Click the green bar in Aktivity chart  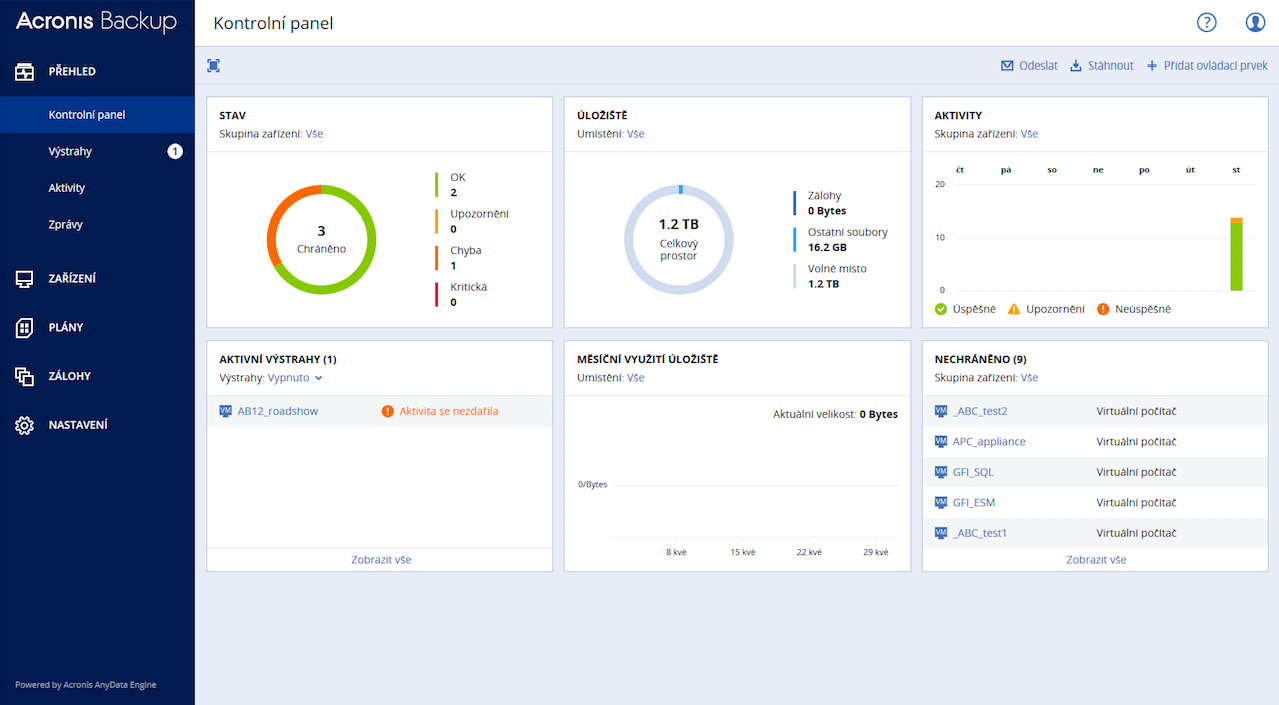[1236, 257]
